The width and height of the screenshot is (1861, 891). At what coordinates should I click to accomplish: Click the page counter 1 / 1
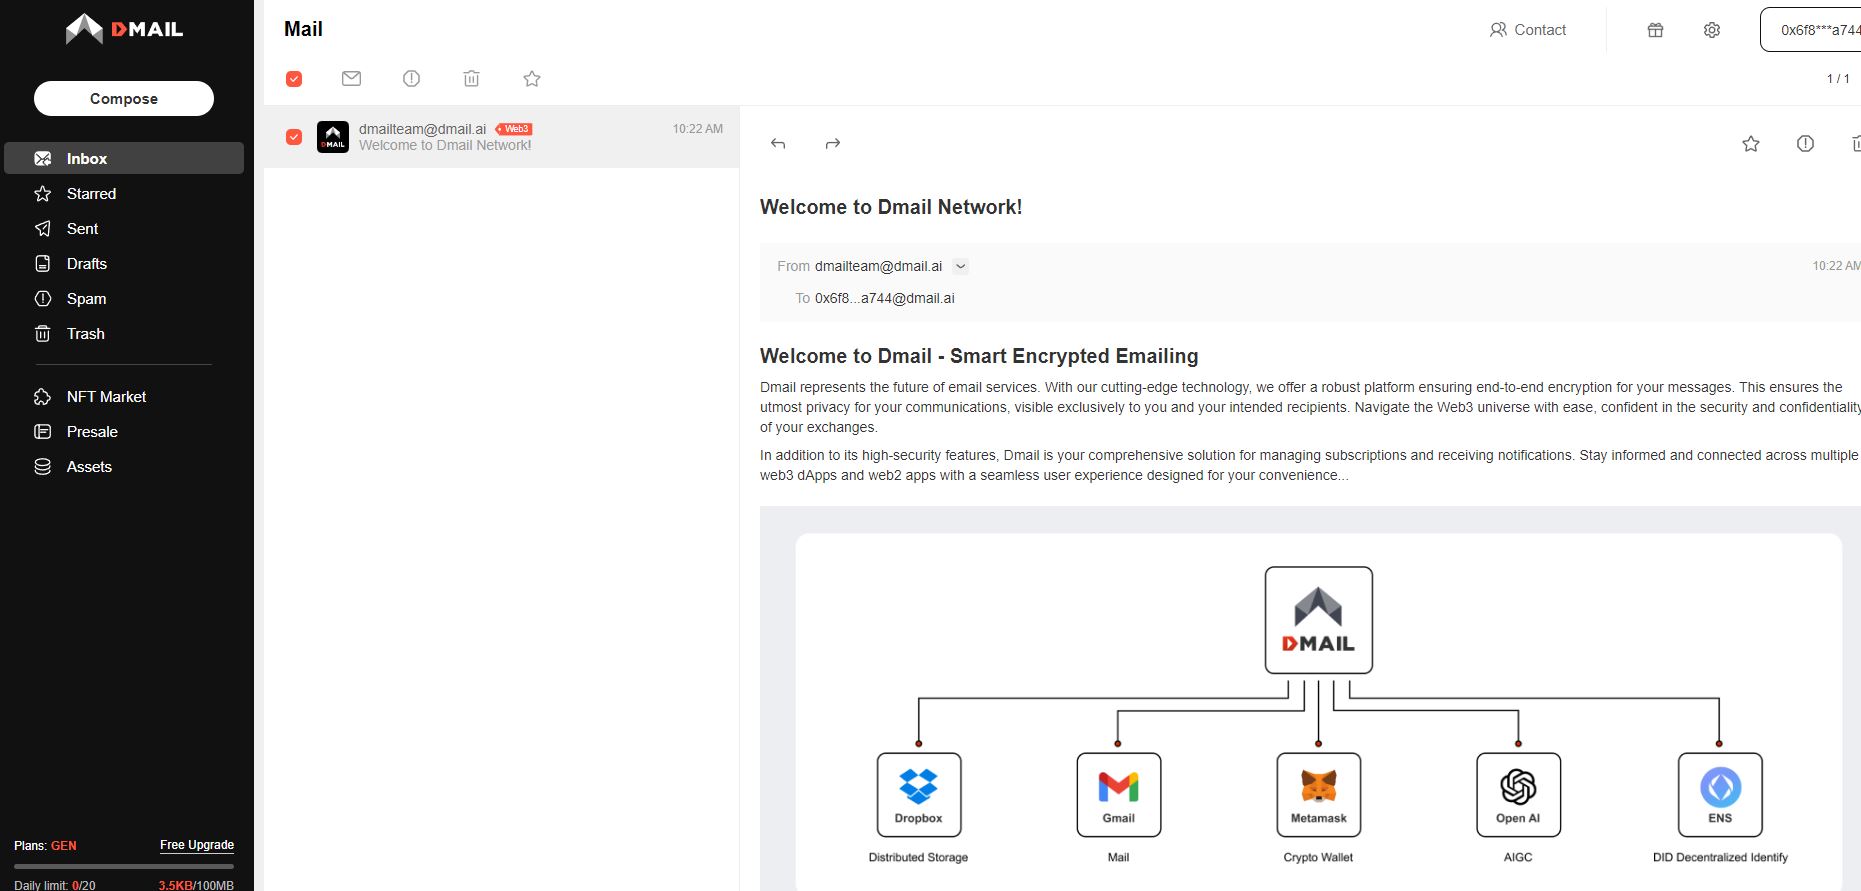point(1838,78)
